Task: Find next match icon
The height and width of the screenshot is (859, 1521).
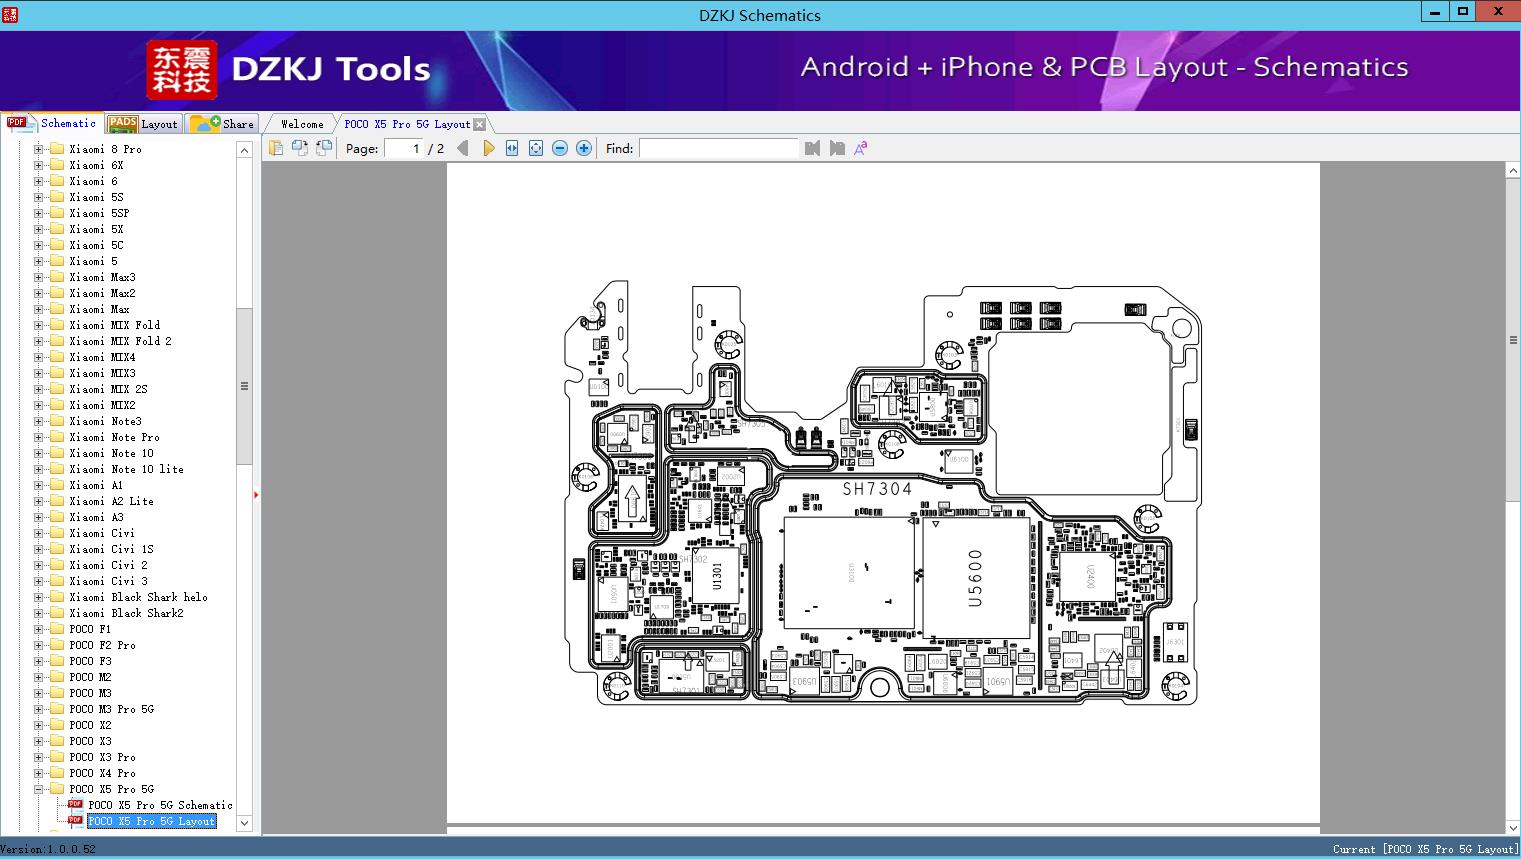Action: click(837, 148)
